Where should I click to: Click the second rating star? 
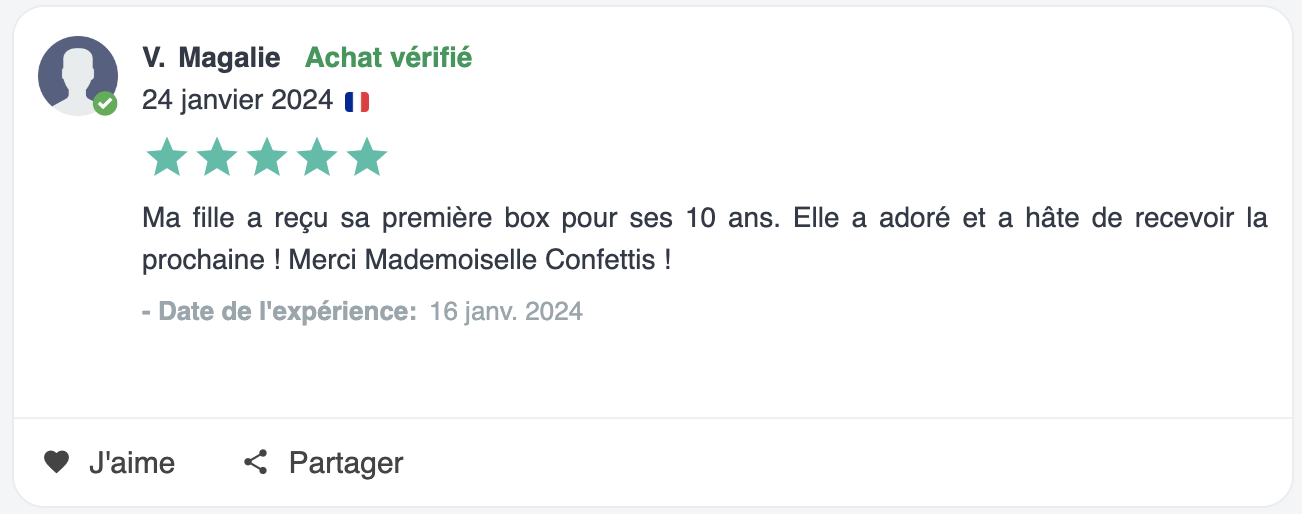coord(216,157)
